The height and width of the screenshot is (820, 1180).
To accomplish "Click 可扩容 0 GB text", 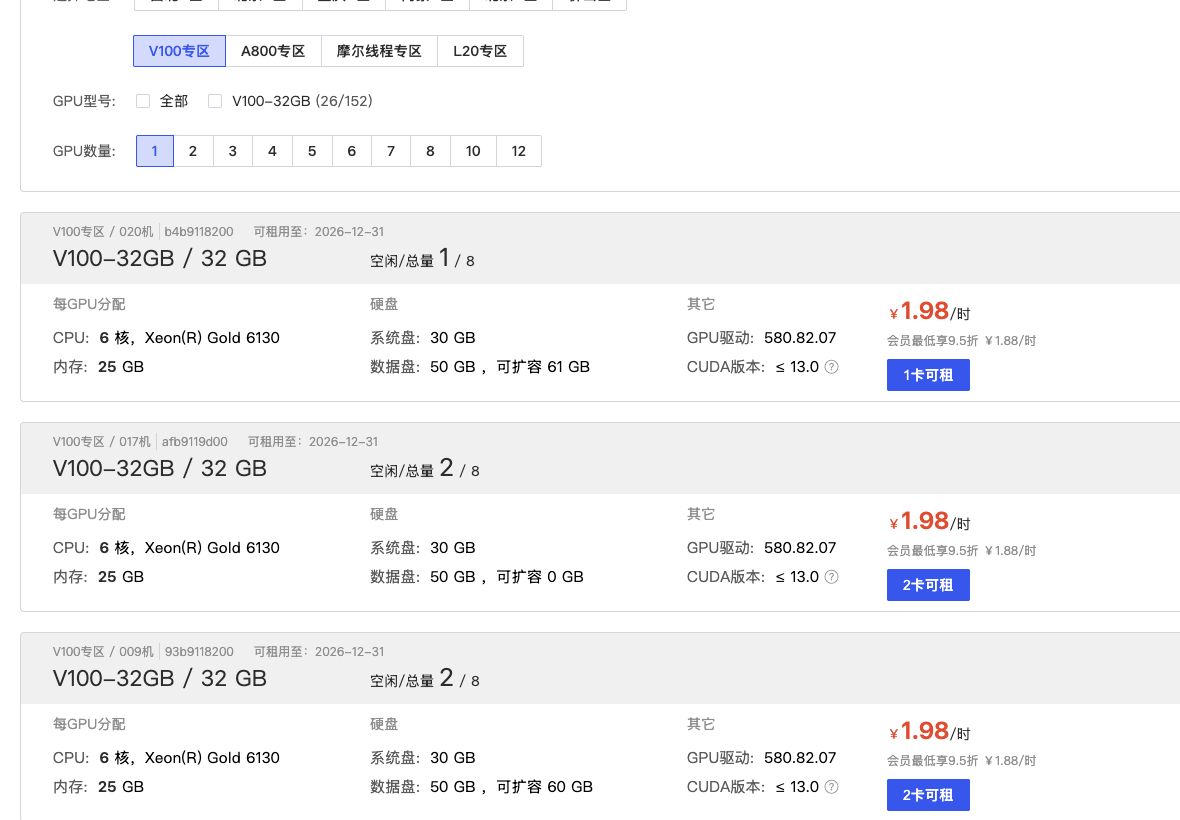I will (540, 577).
